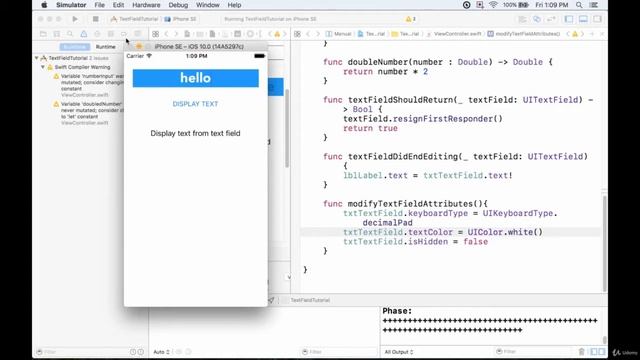Image resolution: width=640 pixels, height=360 pixels.
Task: Click the code editor vertical scrollbar
Action: coord(604,243)
